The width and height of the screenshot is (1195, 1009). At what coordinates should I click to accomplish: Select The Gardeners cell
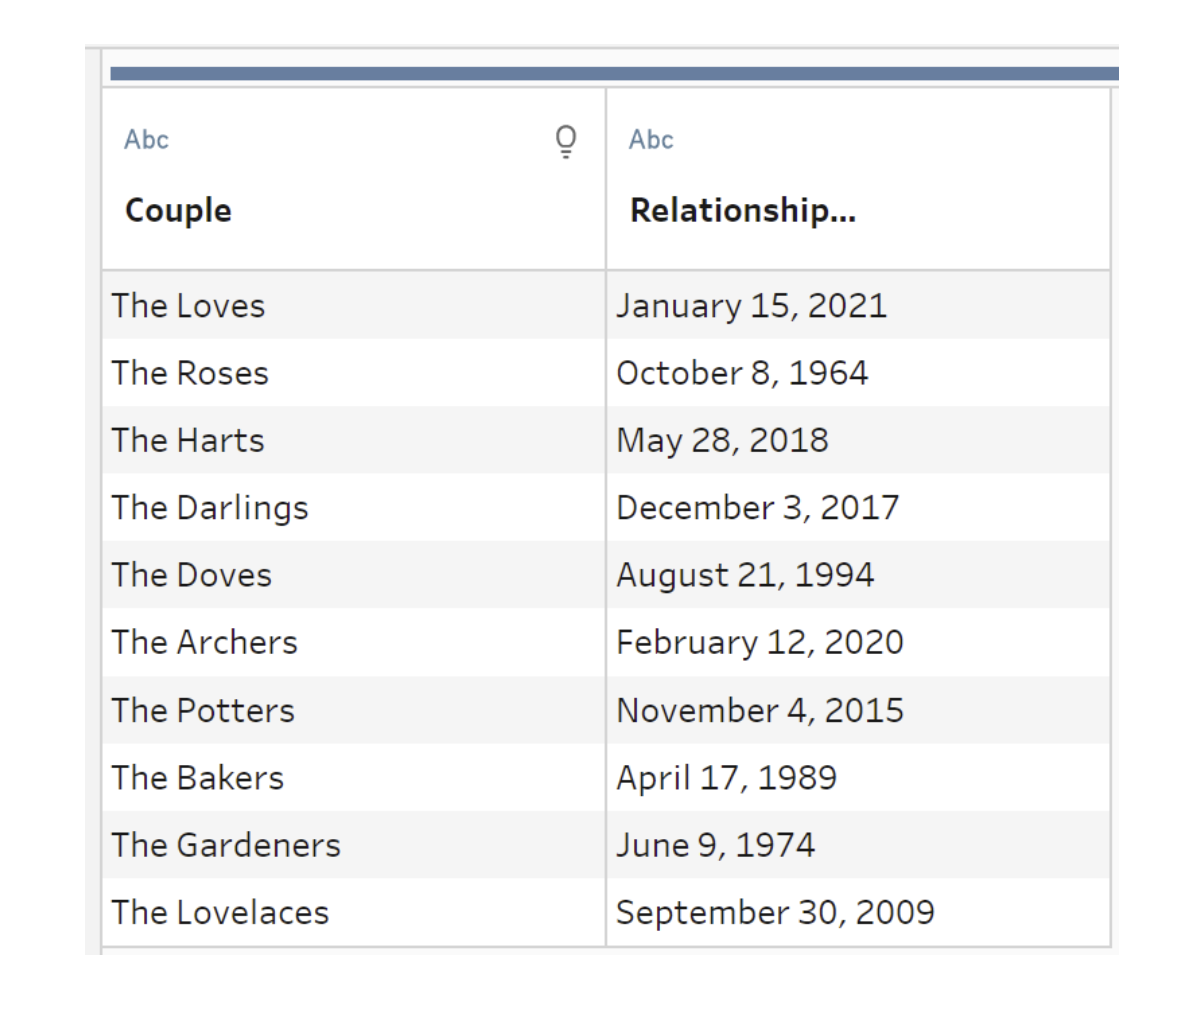tap(226, 845)
